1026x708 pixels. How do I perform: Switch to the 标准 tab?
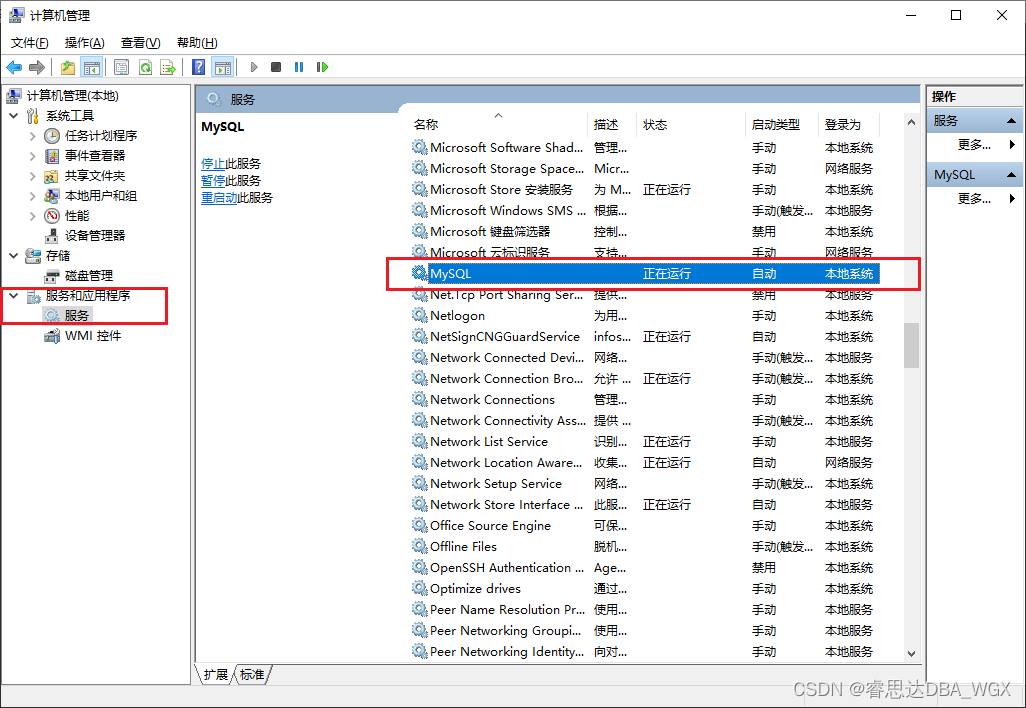252,674
